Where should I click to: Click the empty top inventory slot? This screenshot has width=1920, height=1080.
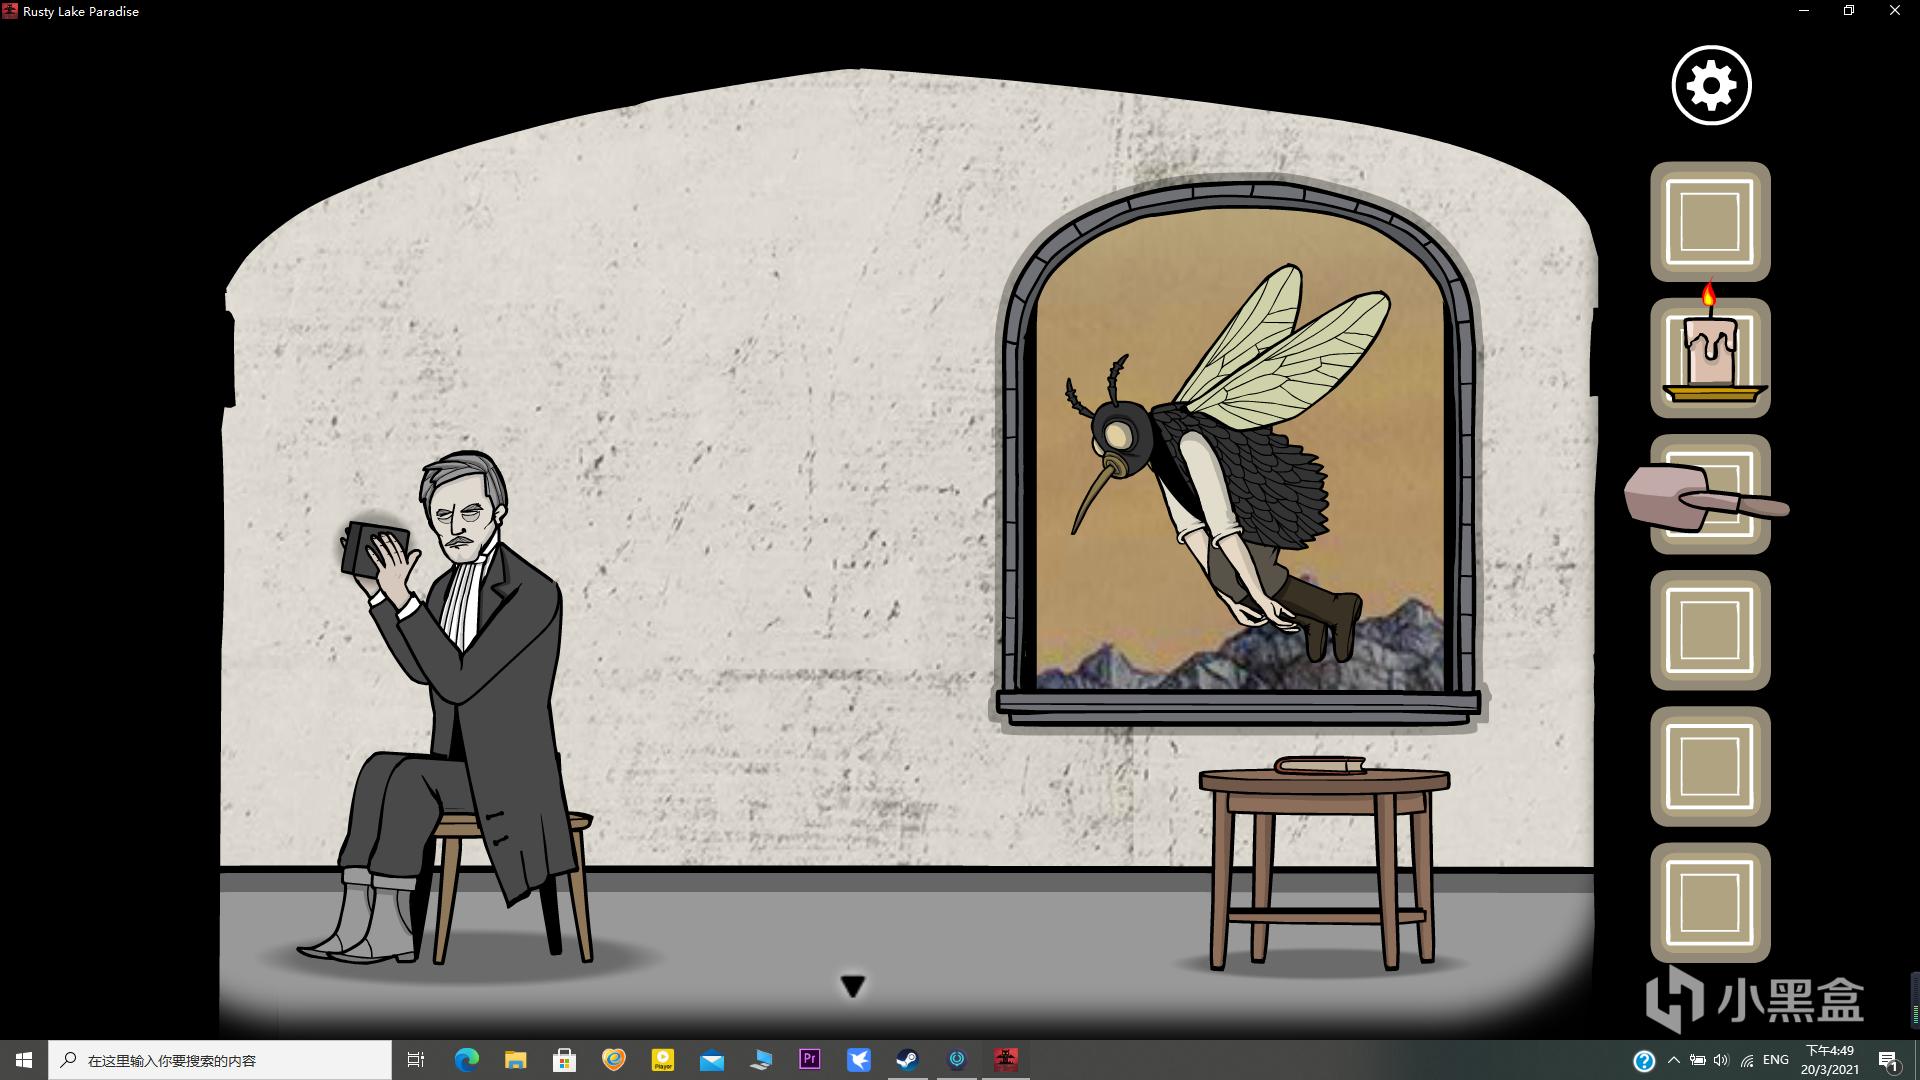click(x=1710, y=221)
